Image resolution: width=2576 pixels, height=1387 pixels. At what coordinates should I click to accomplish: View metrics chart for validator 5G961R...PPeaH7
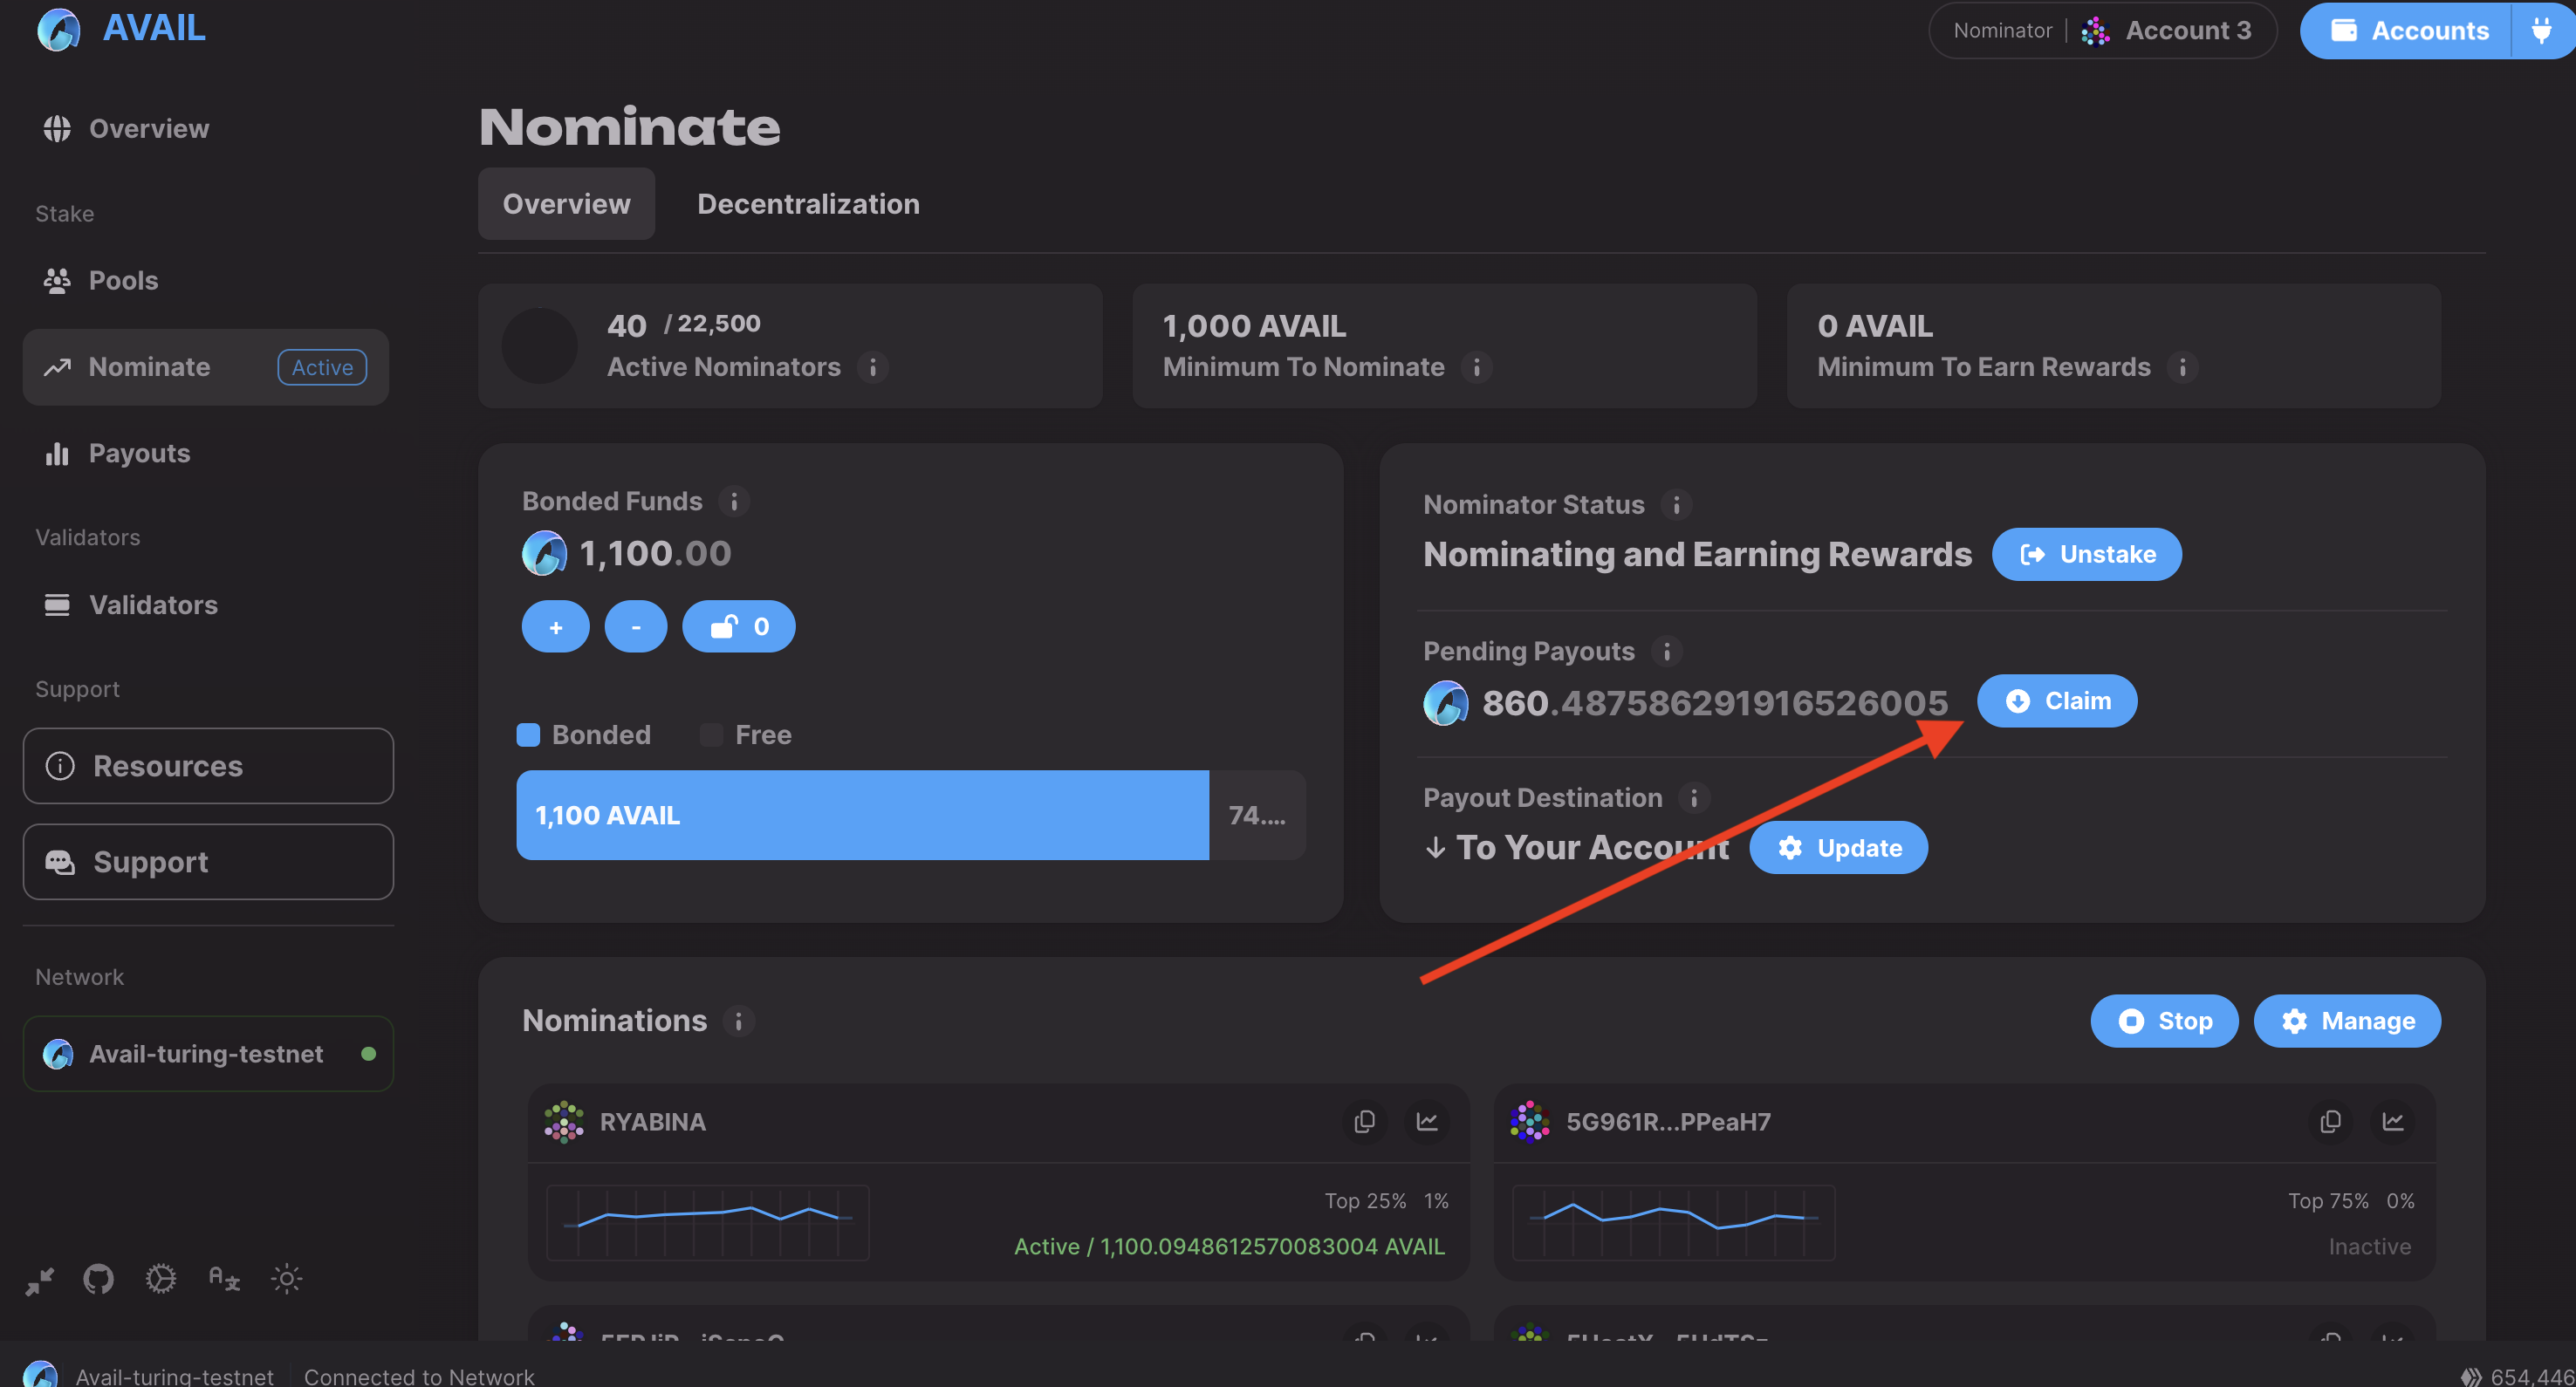2392,1121
